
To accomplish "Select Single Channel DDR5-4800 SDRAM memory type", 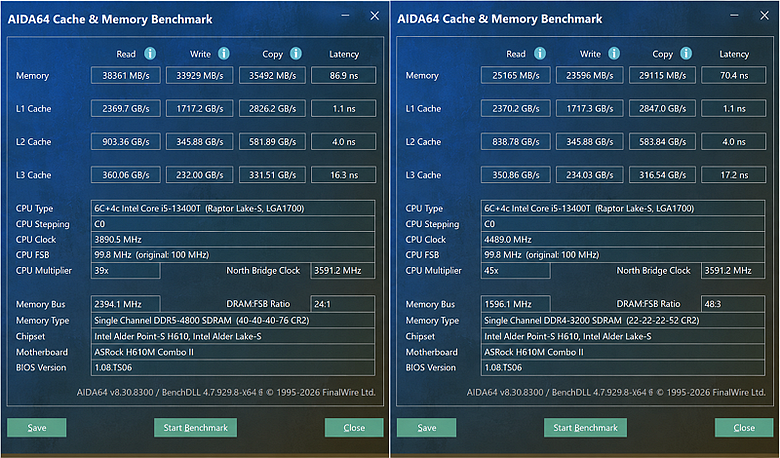I will point(233,320).
